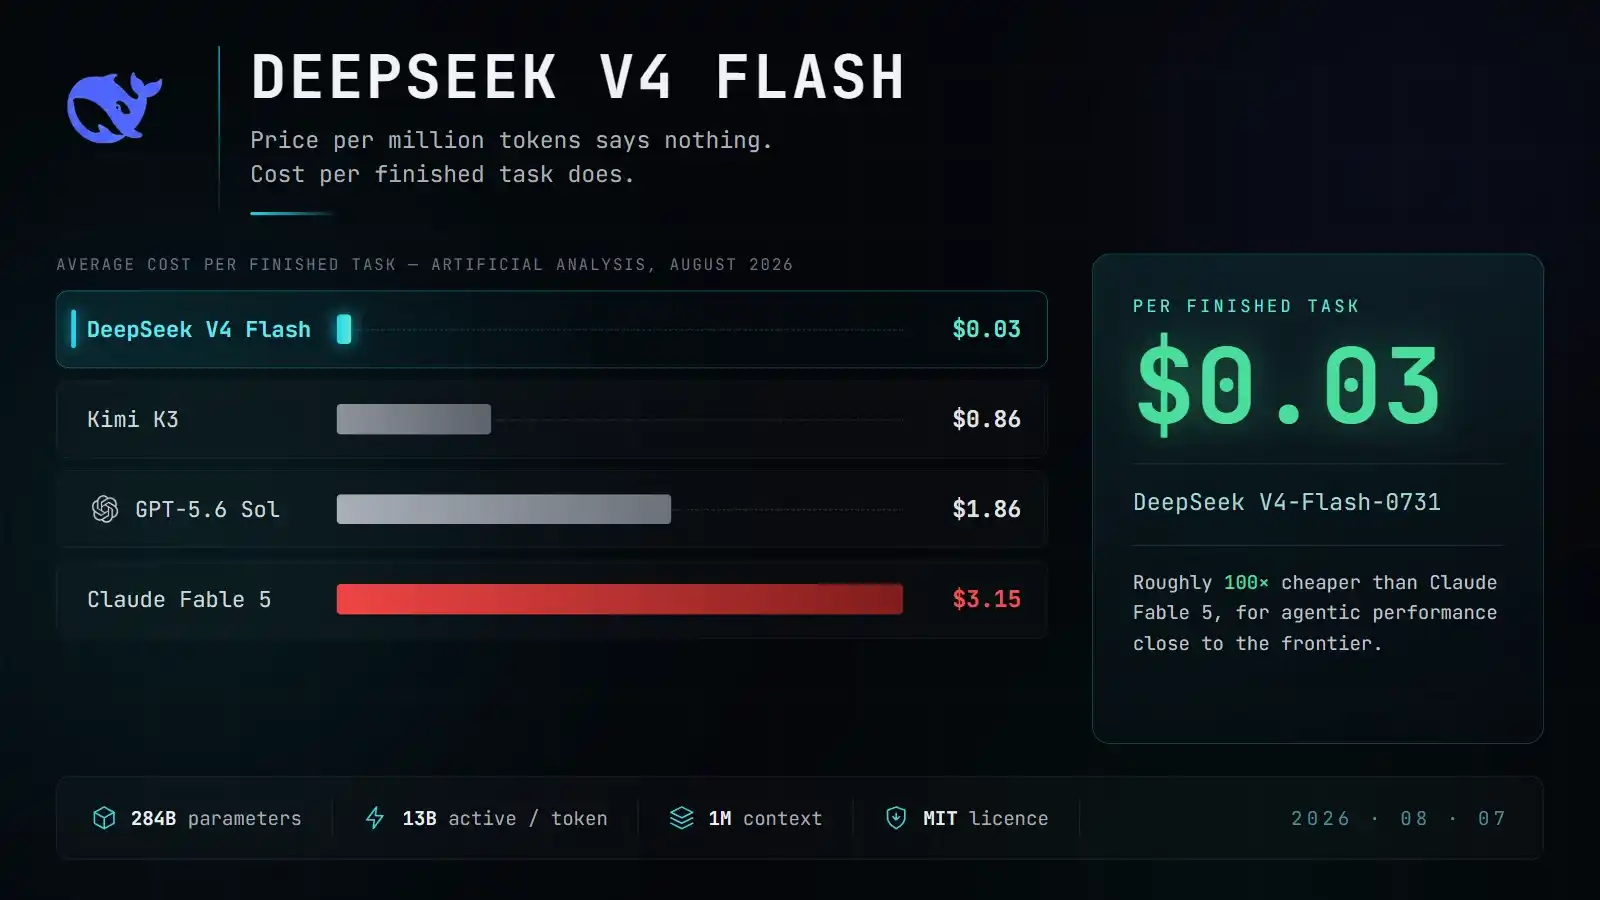Click the cube icon next to 284B parameters
1600x900 pixels.
pyautogui.click(x=104, y=818)
